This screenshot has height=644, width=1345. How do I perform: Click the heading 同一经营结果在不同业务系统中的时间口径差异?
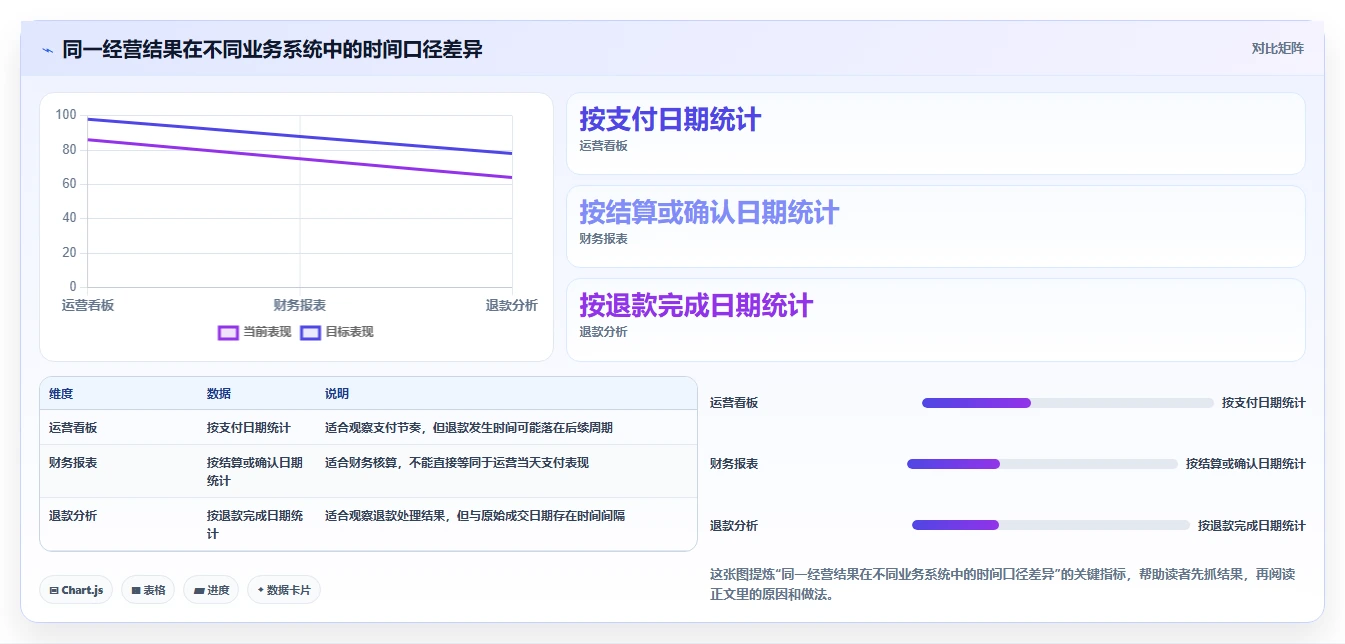pyautogui.click(x=272, y=49)
